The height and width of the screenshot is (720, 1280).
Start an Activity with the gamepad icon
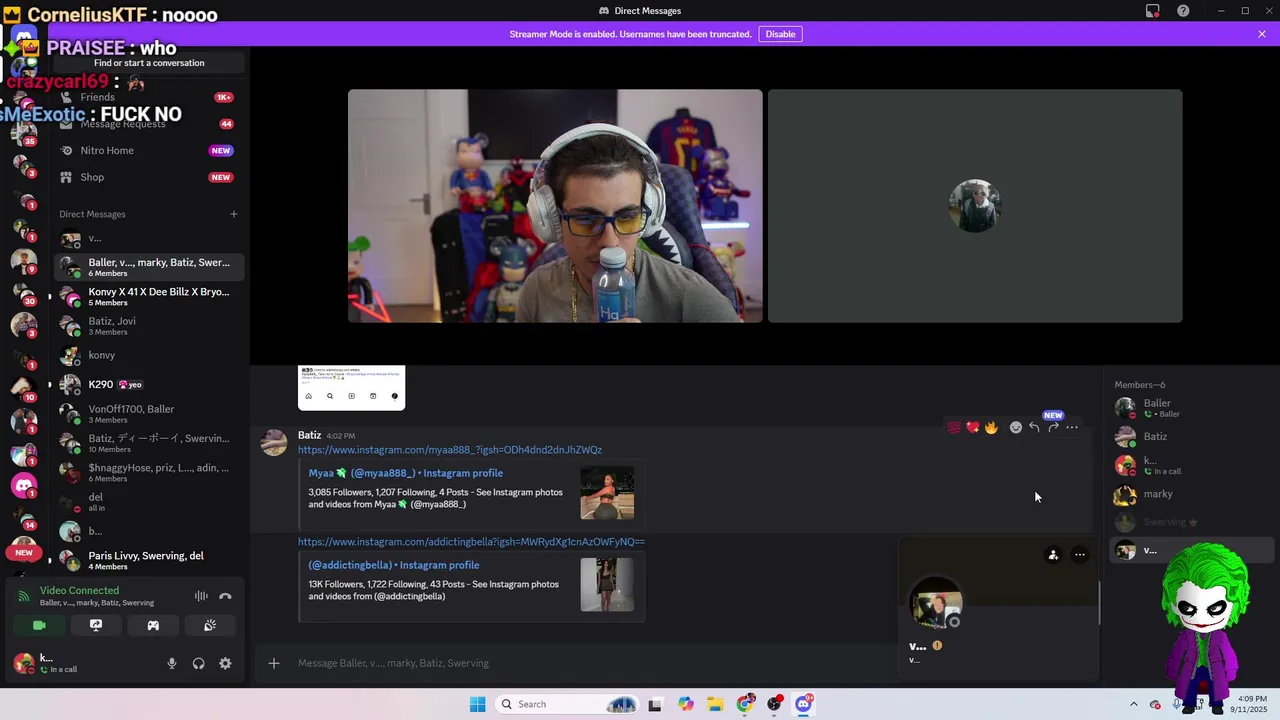[x=153, y=625]
